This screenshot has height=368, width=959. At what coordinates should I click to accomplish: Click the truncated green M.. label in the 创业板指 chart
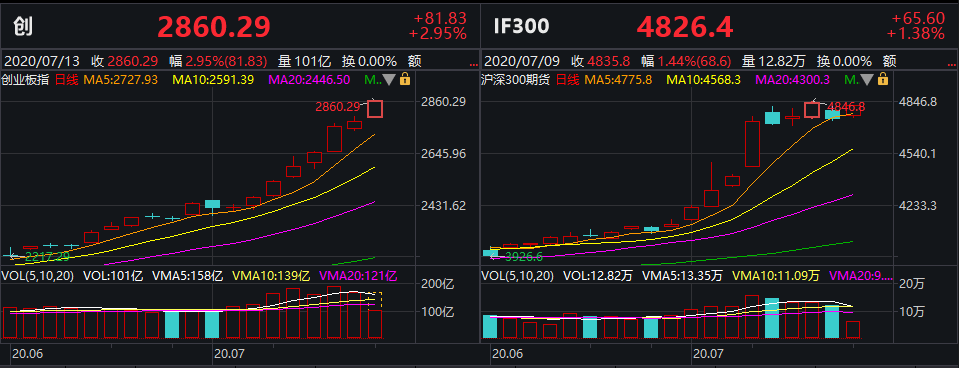[x=372, y=79]
